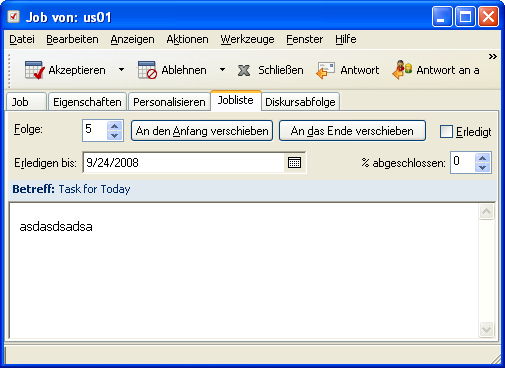Screen dimensions: 505x368
Task: Click the % abgeschlossen number field
Action: click(463, 162)
